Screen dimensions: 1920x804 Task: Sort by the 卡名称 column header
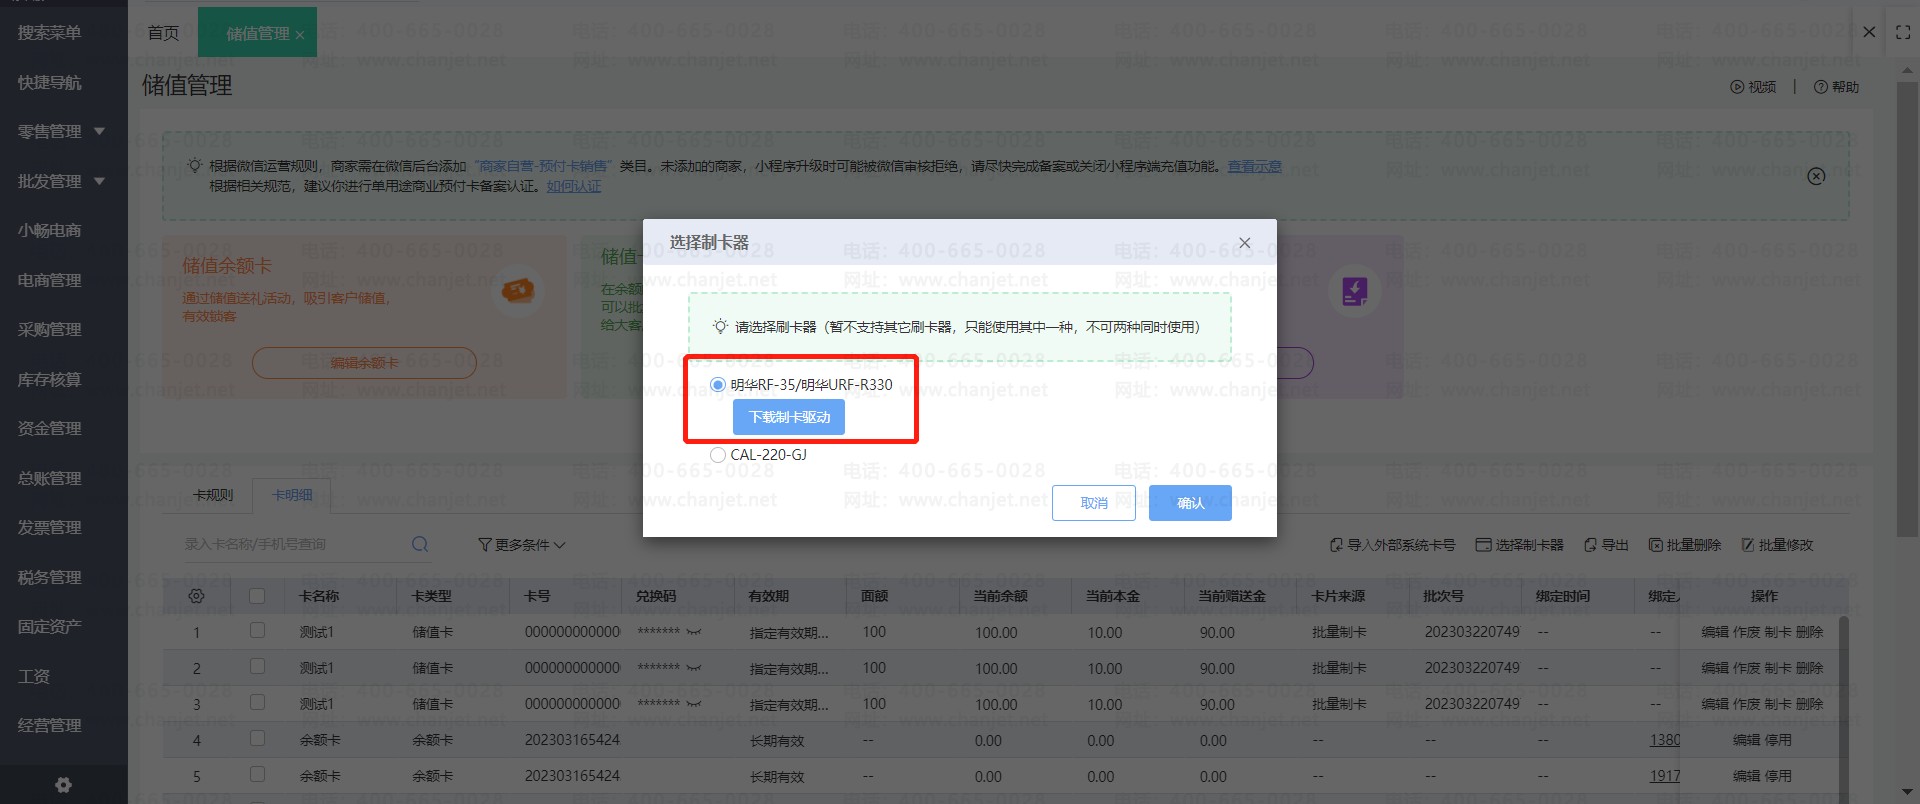tap(320, 596)
